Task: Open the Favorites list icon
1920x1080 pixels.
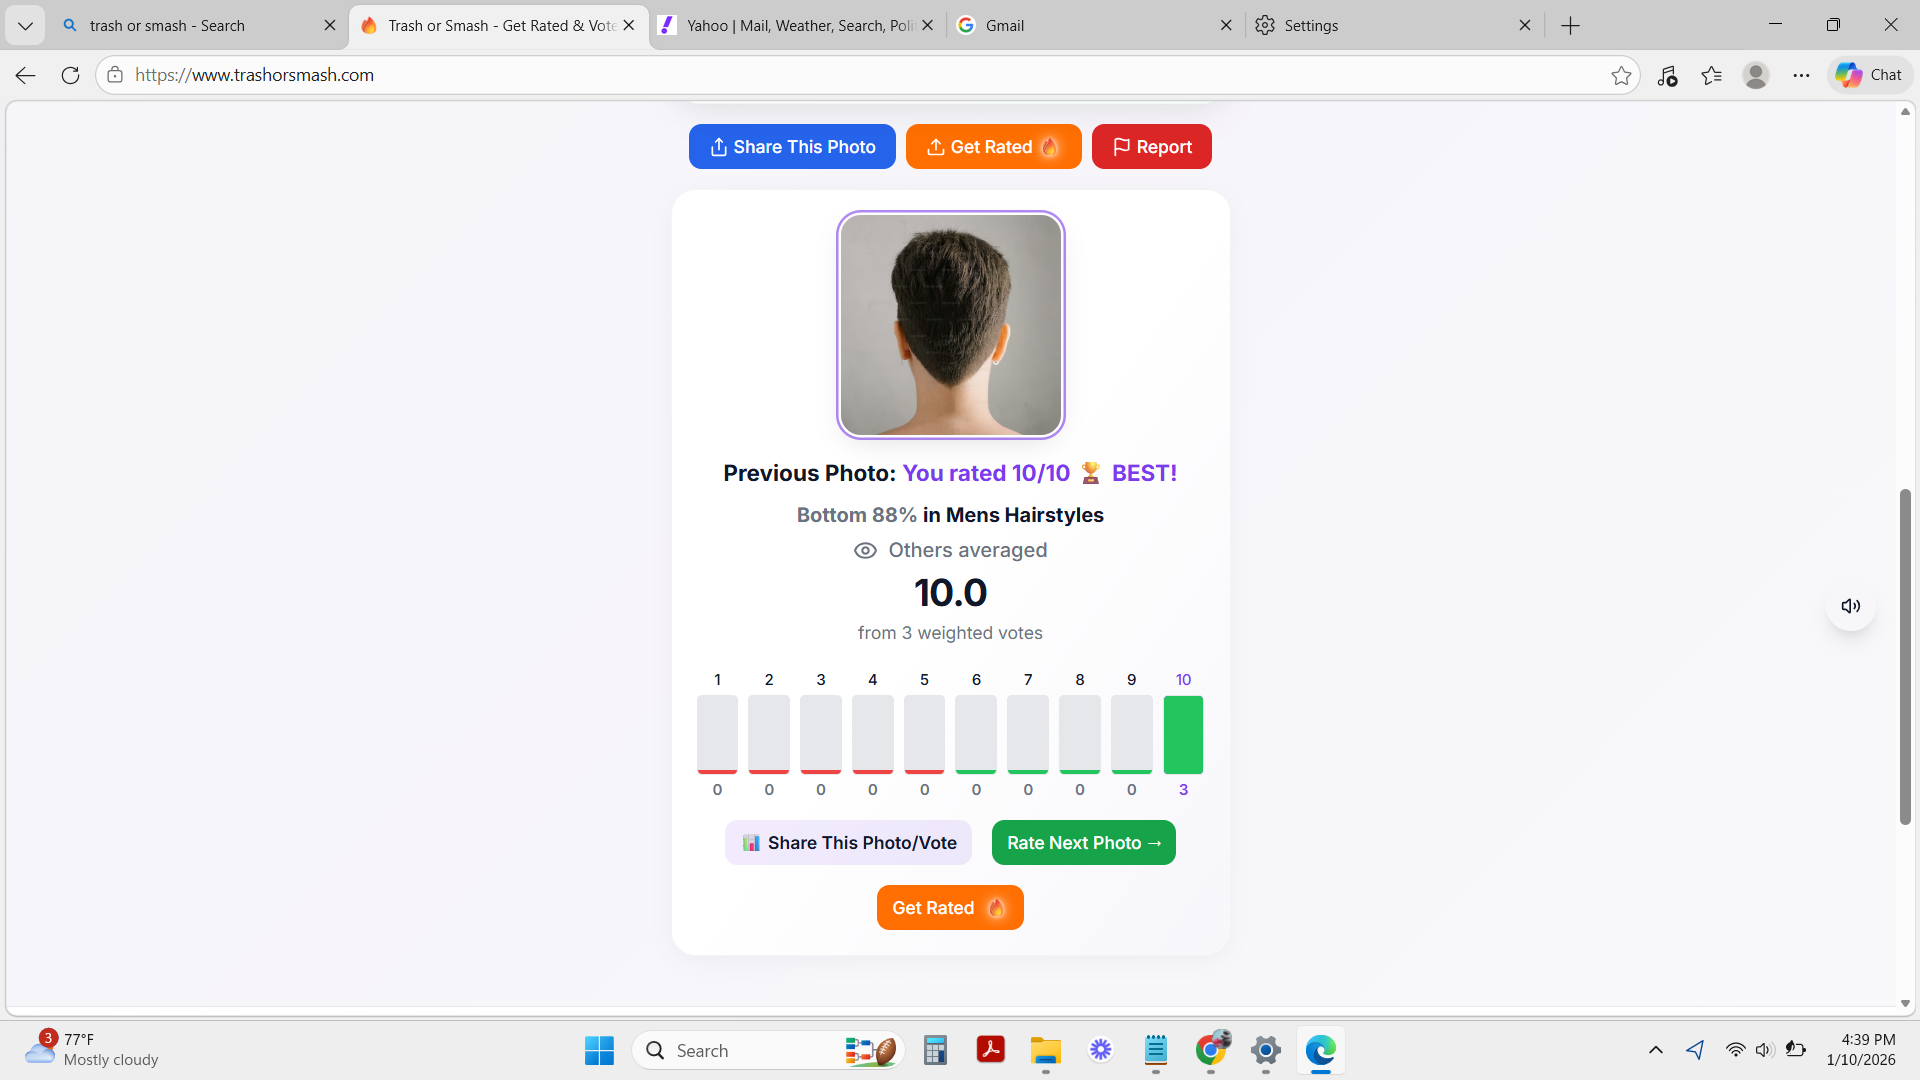Action: 1712,75
